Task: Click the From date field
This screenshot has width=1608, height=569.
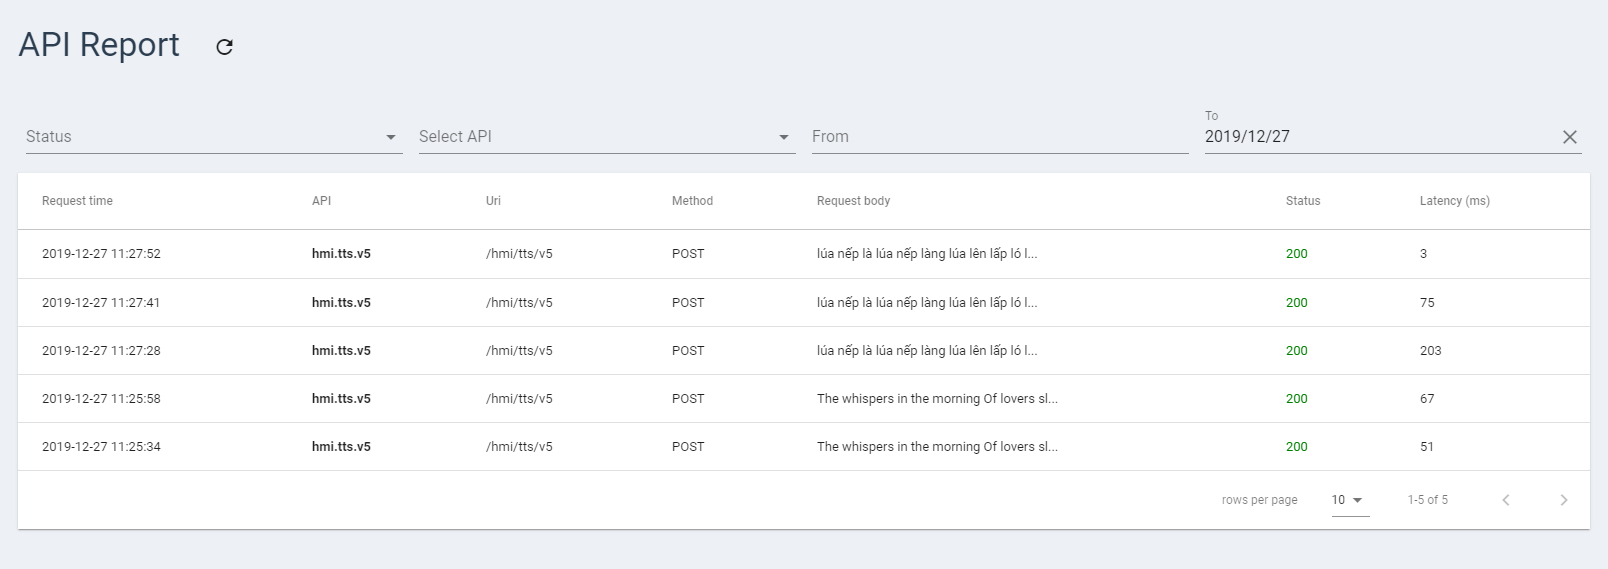Action: click(x=1000, y=137)
